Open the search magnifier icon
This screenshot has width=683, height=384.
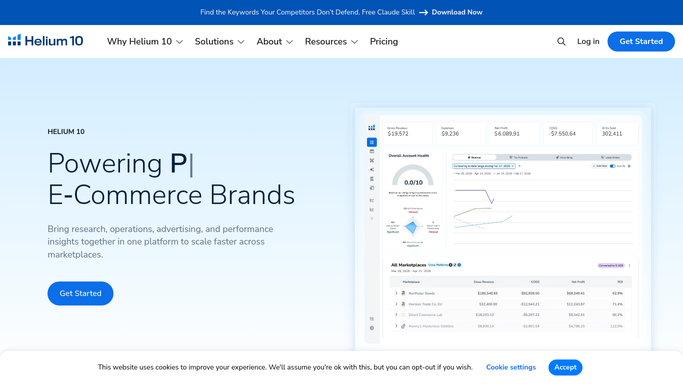tap(561, 41)
